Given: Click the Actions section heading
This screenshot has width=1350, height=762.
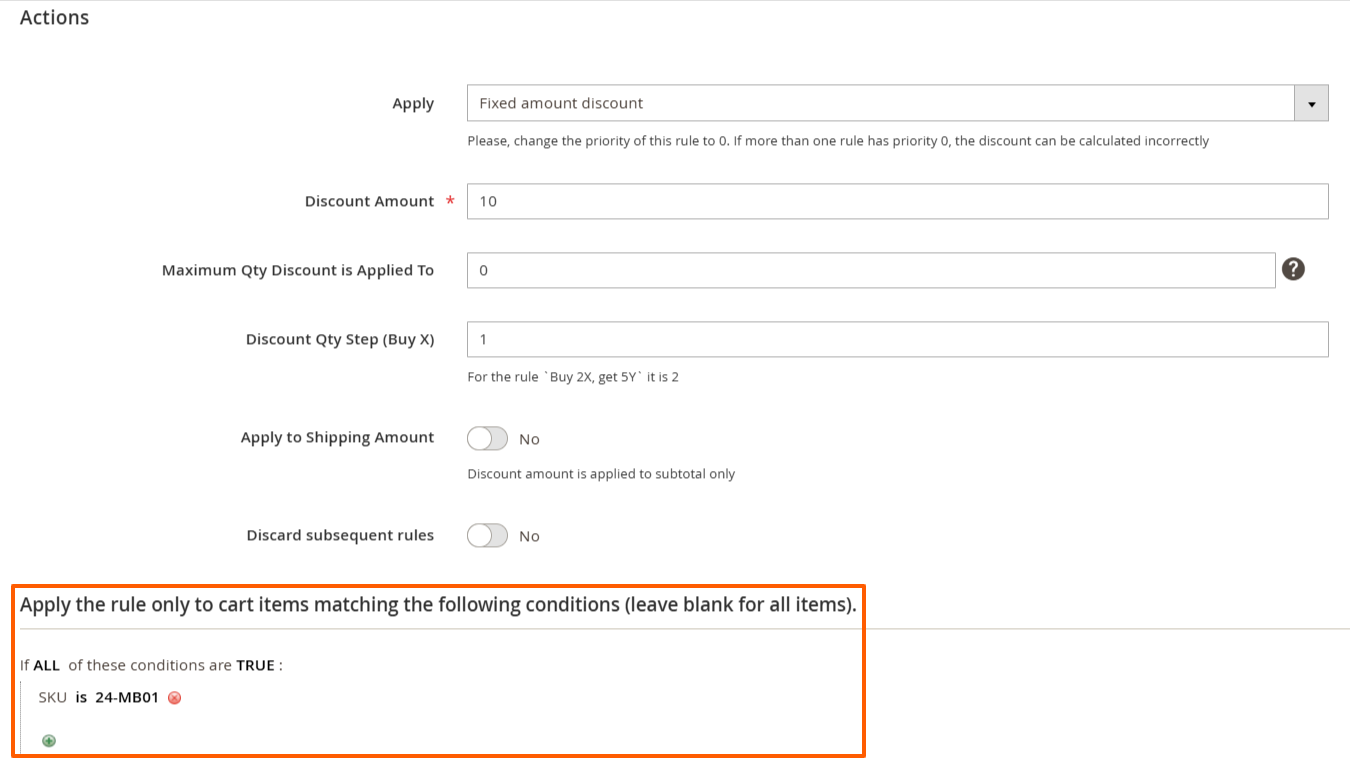Looking at the screenshot, I should pyautogui.click(x=54, y=17).
